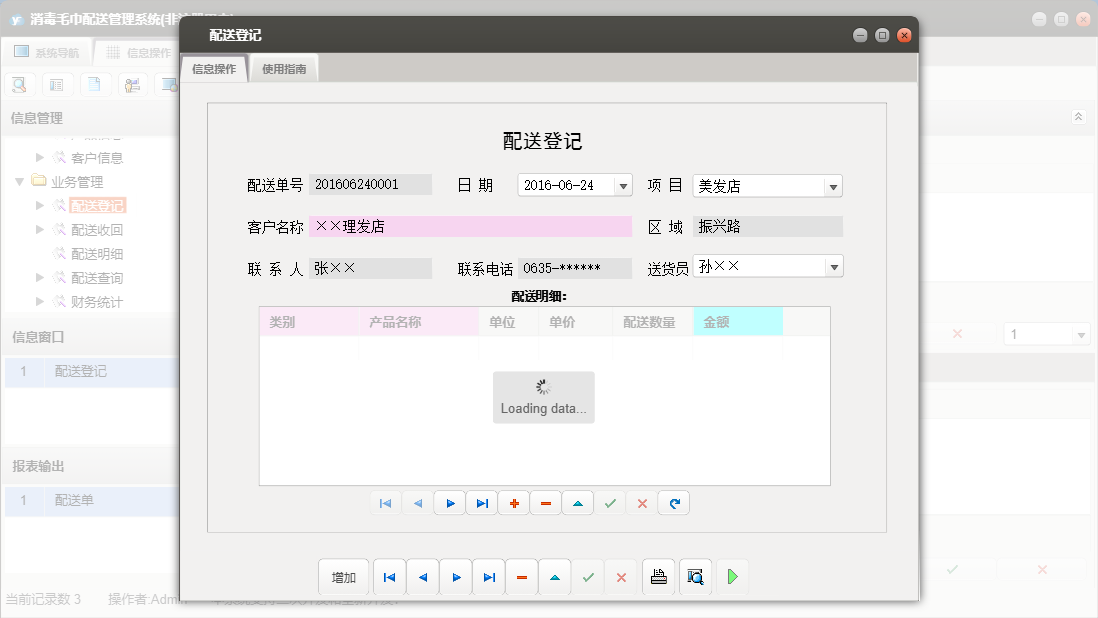Refresh the detail grid with the reload icon

point(673,503)
